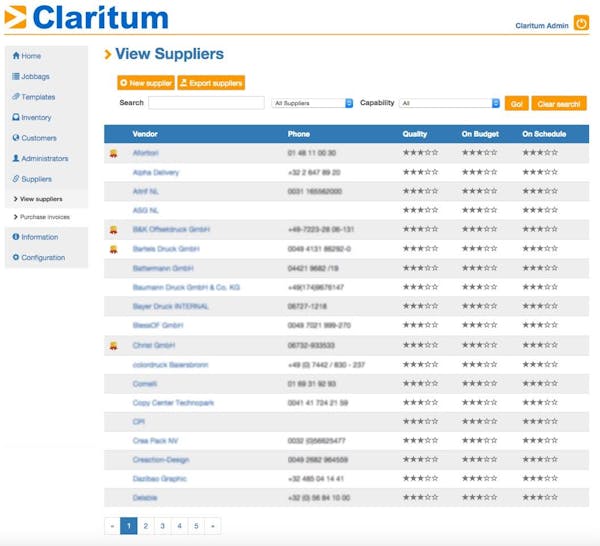This screenshot has width=600, height=546.
Task: Click the Templates paperclip icon
Action: [16, 96]
